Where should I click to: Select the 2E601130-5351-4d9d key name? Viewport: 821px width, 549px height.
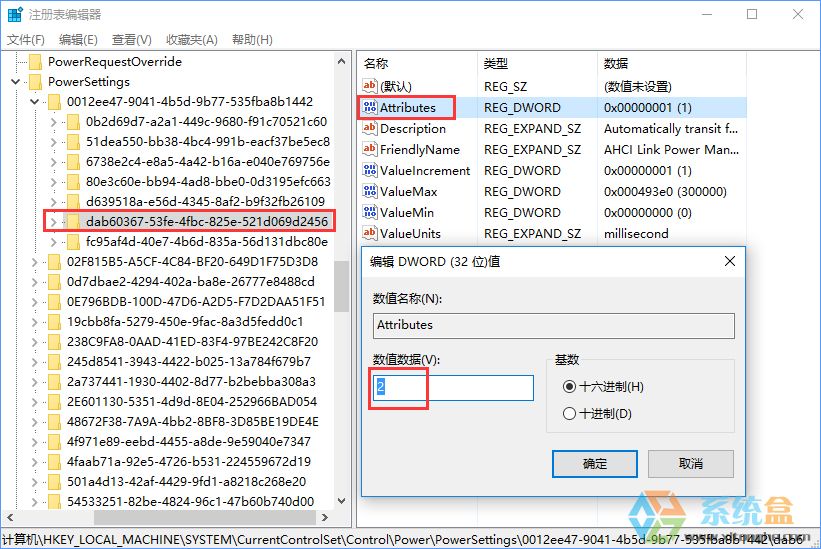192,402
